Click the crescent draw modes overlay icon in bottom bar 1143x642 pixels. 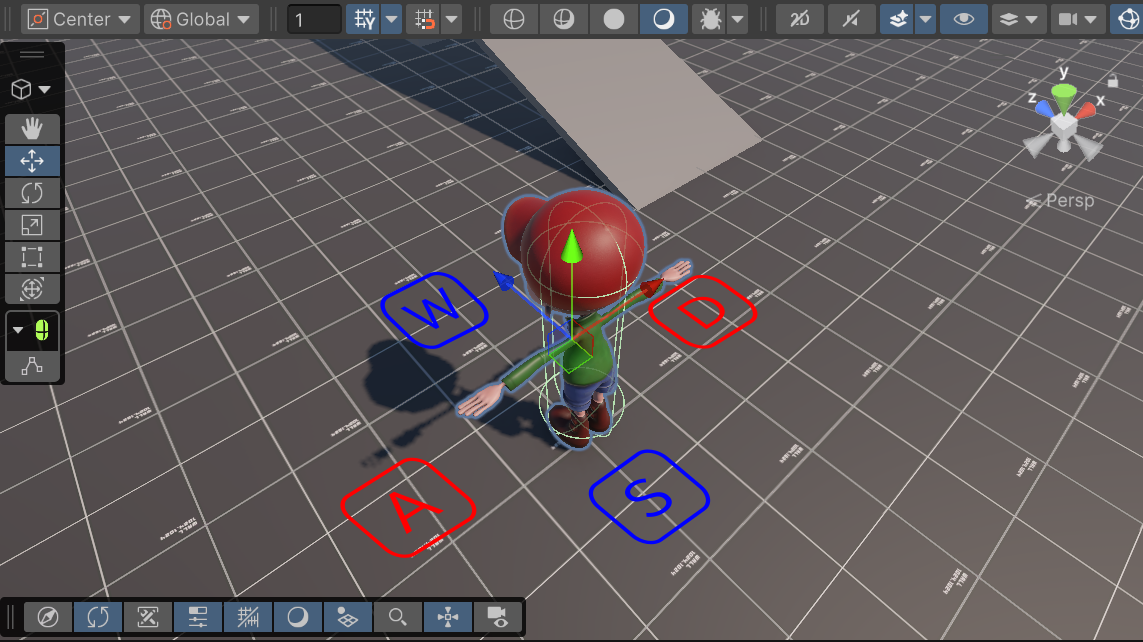point(297,617)
